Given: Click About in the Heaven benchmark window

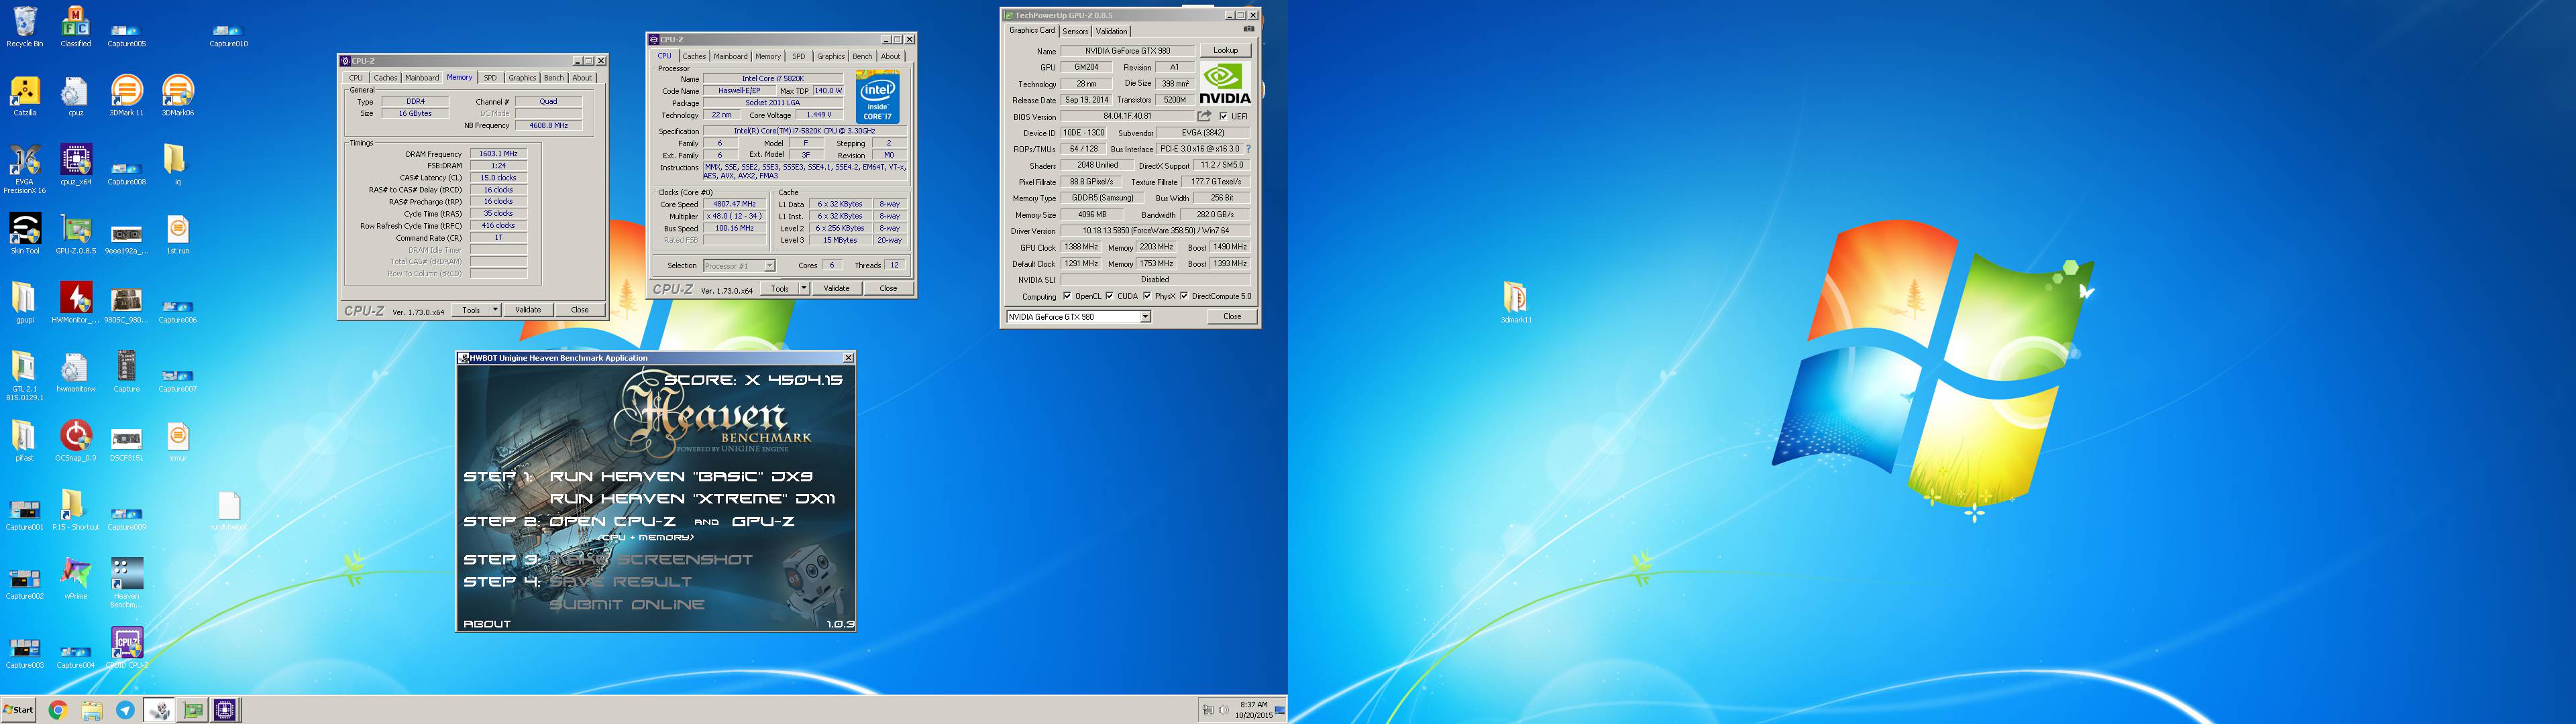Looking at the screenshot, I should pyautogui.click(x=487, y=623).
